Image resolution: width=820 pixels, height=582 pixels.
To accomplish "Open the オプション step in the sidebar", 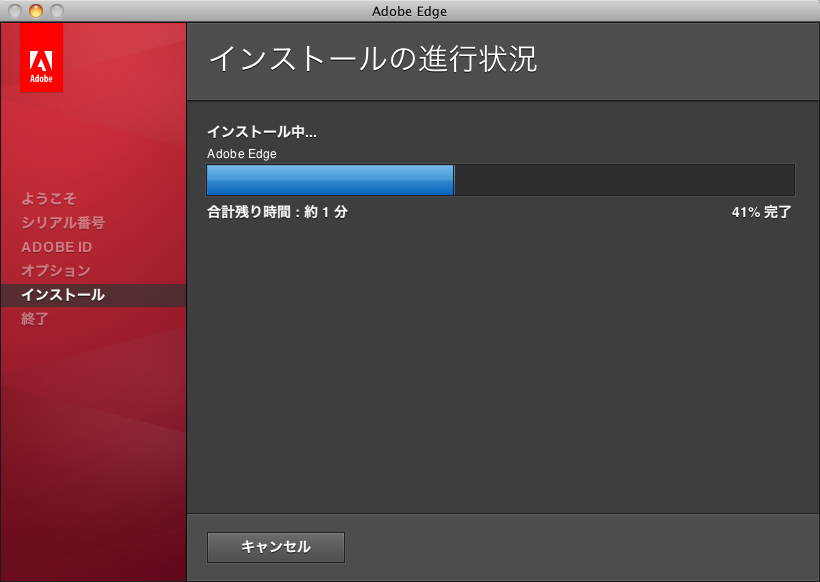I will (56, 271).
